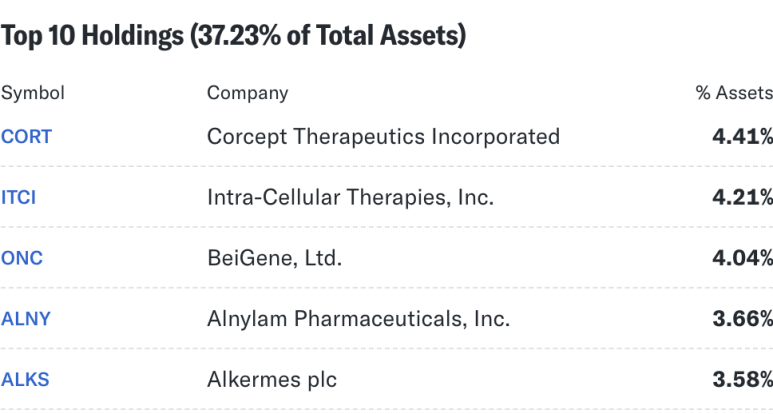Select the Alnylam Pharmaceuticals, Inc. company name
Screen dimensions: 773x414
click(x=358, y=319)
